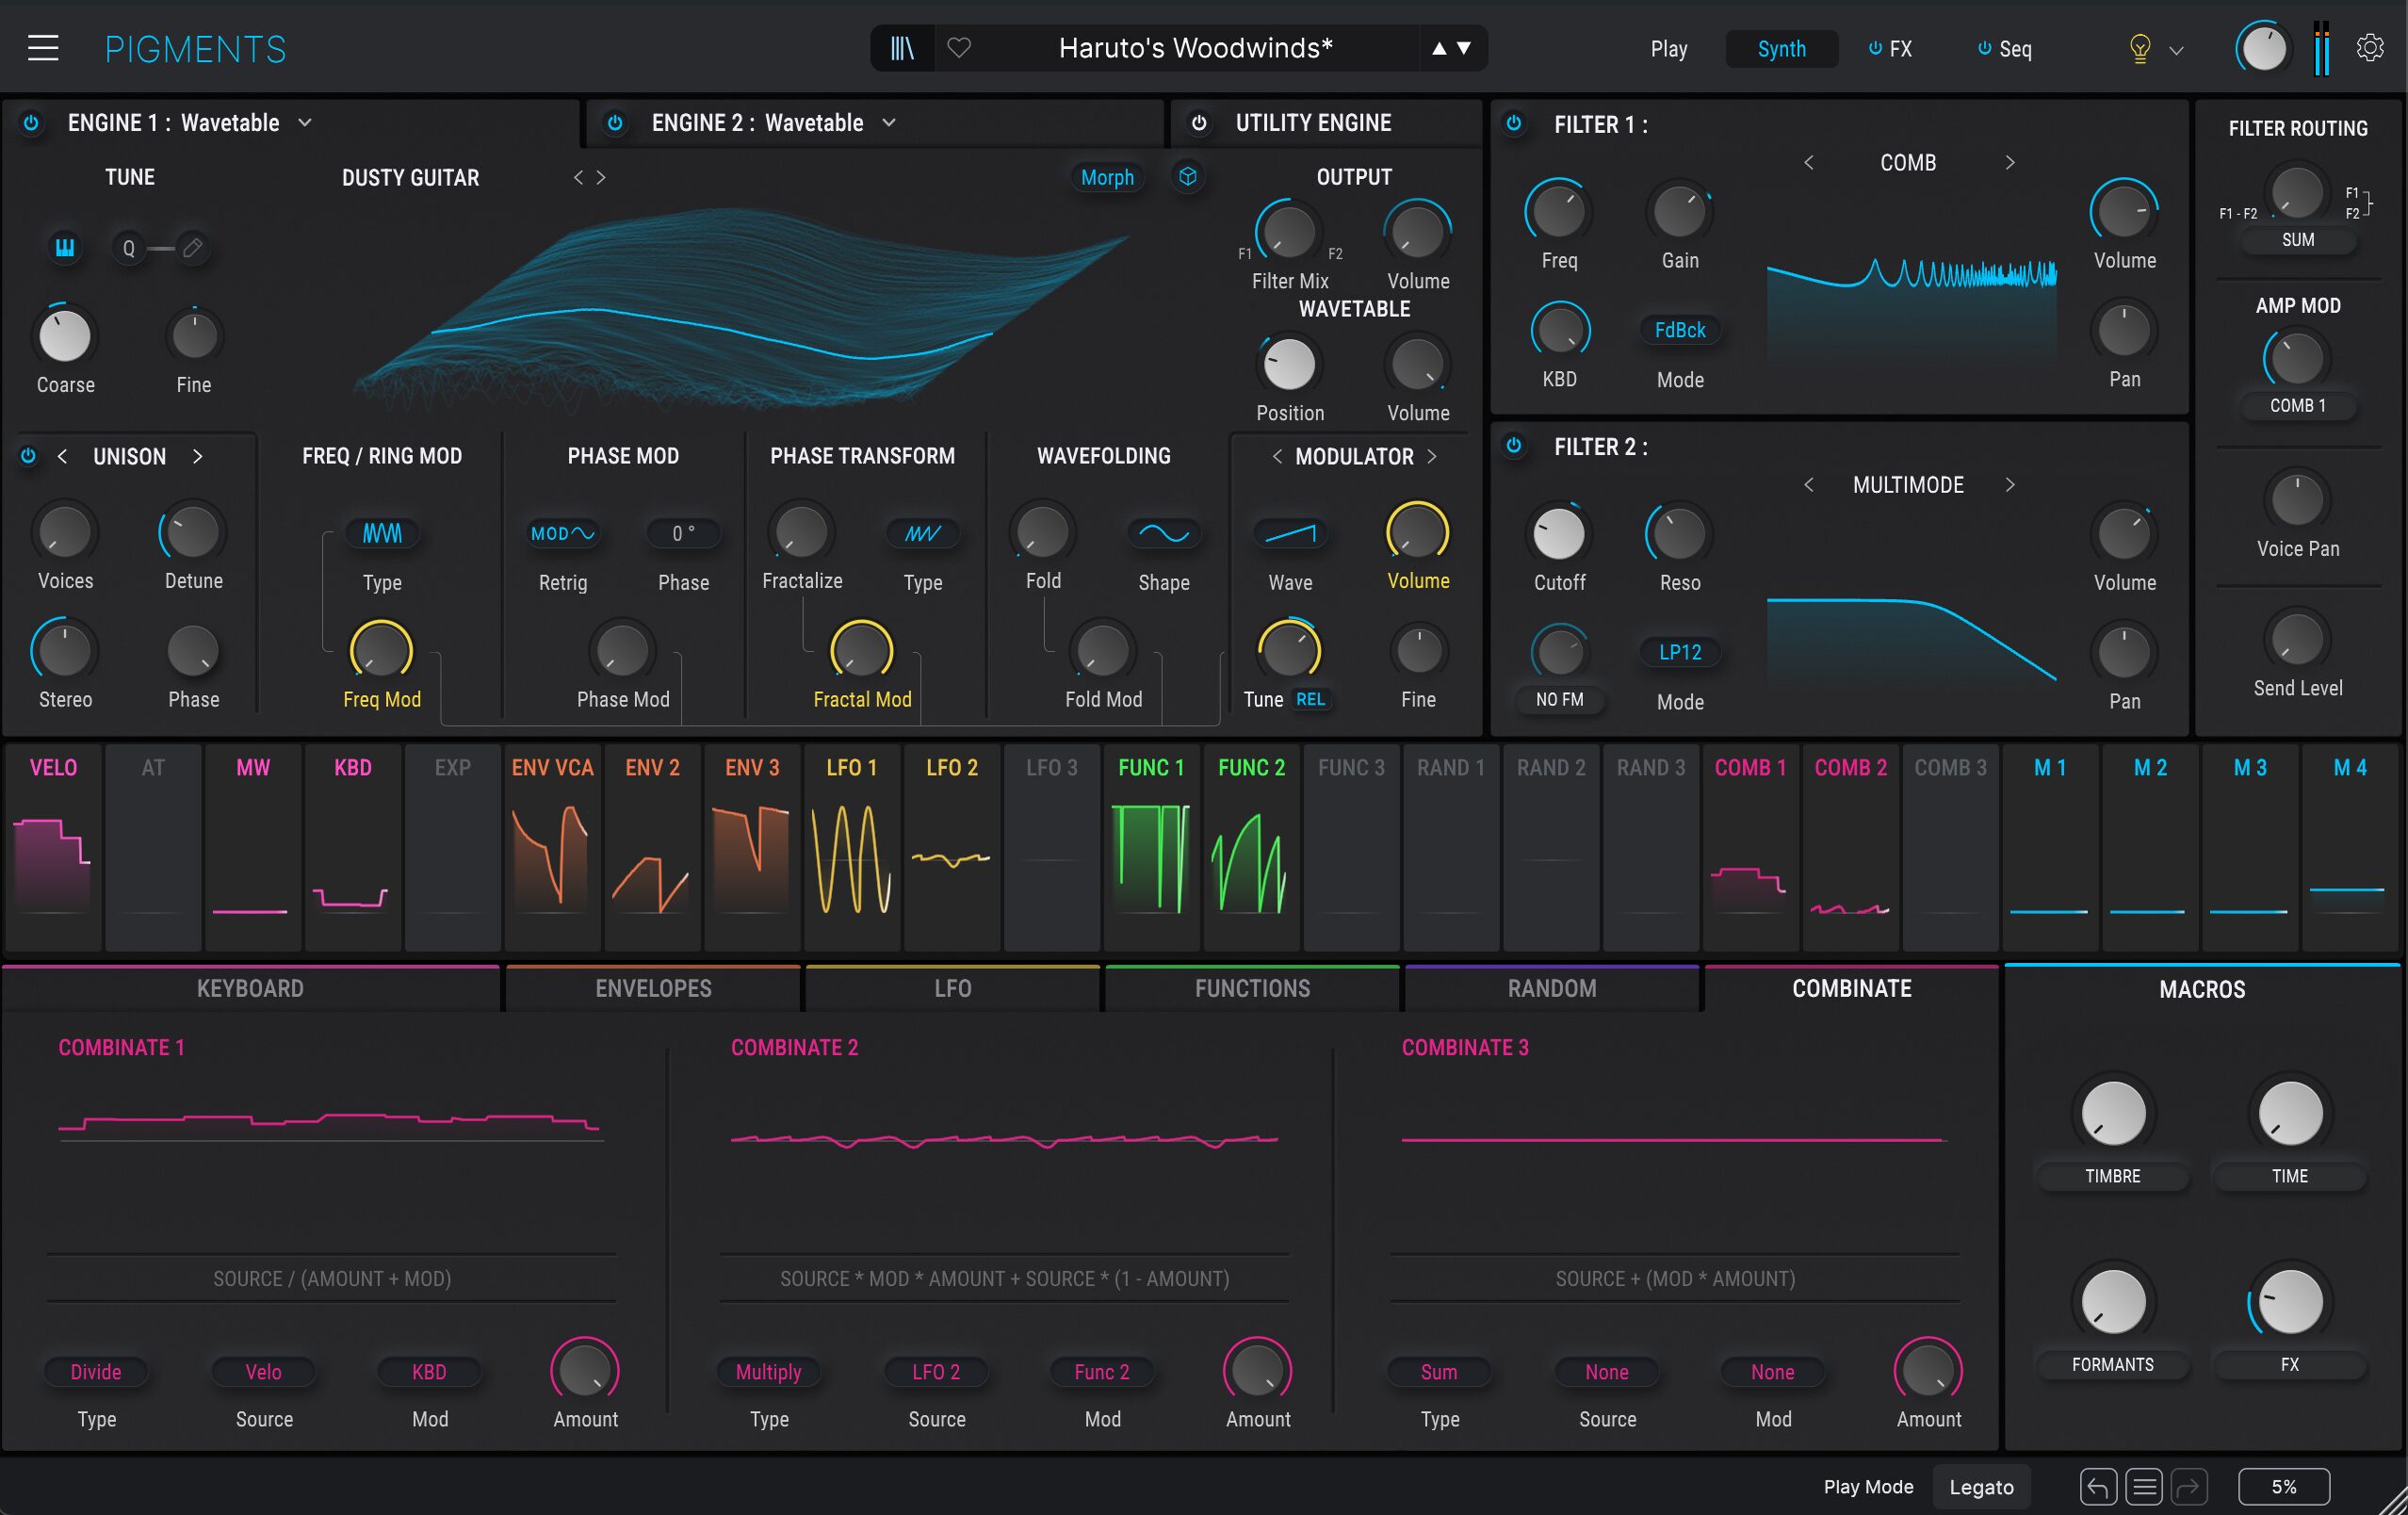The height and width of the screenshot is (1515, 2408).
Task: Click the Phase Transform type waveform icon
Action: click(x=922, y=533)
